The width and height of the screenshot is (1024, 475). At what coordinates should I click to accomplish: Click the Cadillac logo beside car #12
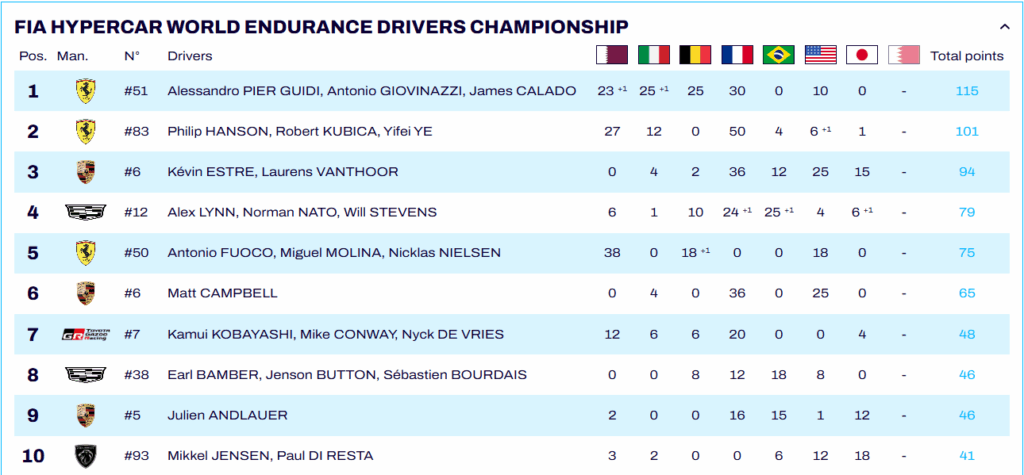85,212
